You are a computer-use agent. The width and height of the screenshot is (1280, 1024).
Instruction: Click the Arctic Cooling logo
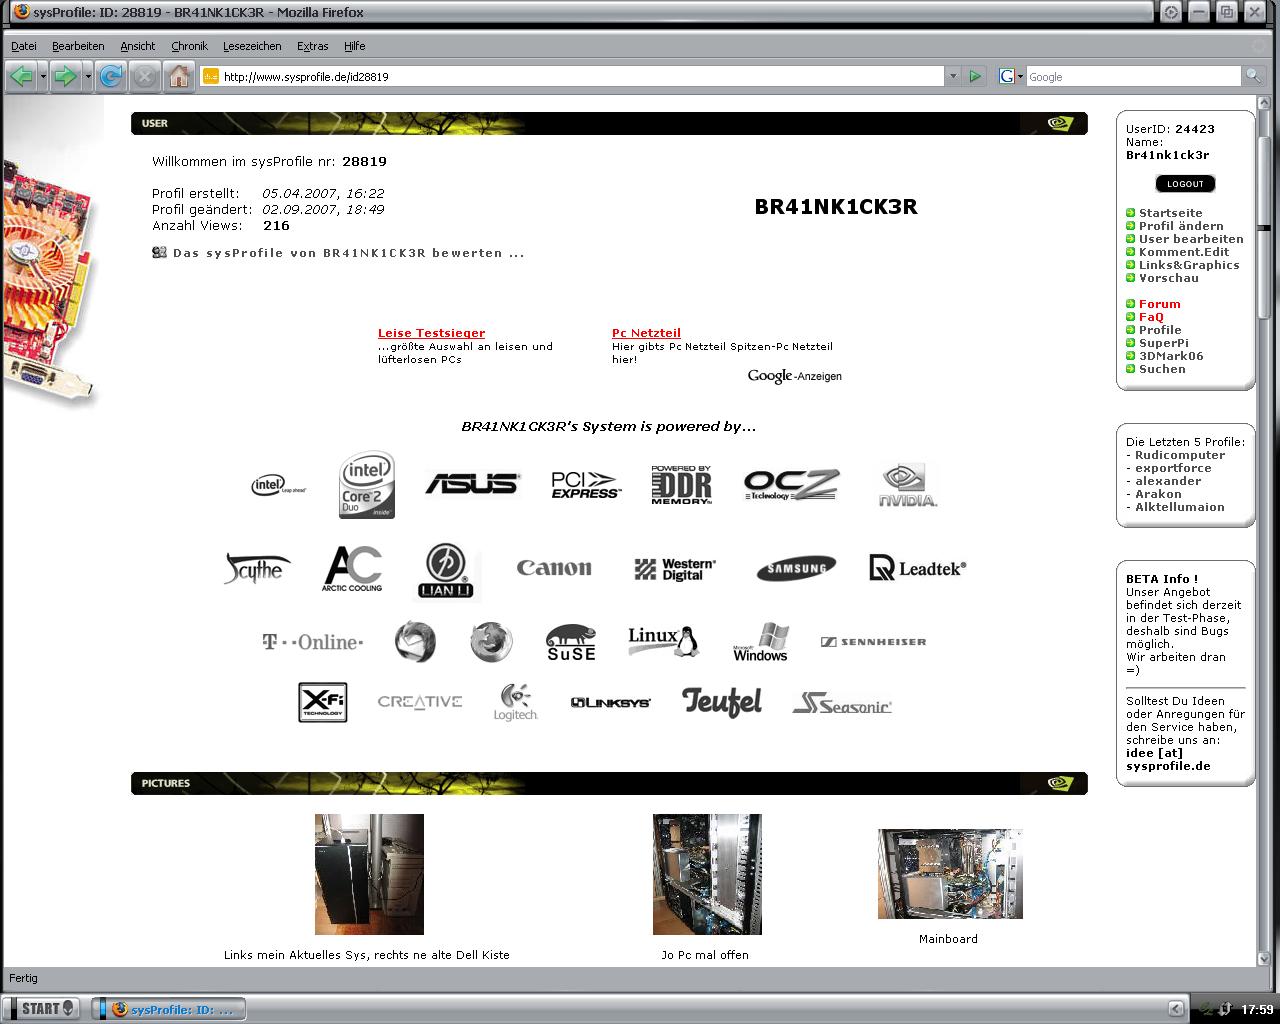[352, 569]
